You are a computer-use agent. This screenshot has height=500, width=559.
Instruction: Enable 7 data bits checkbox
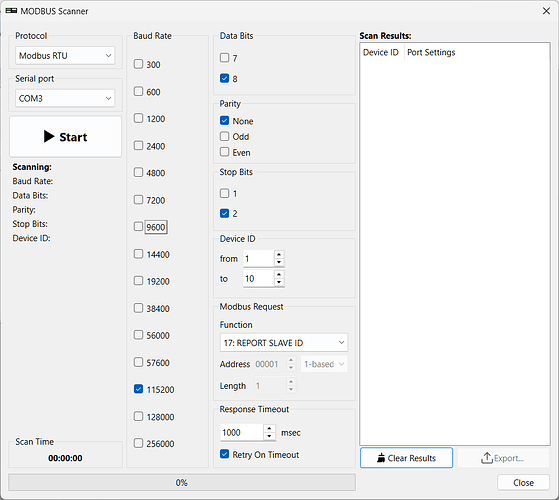(224, 58)
